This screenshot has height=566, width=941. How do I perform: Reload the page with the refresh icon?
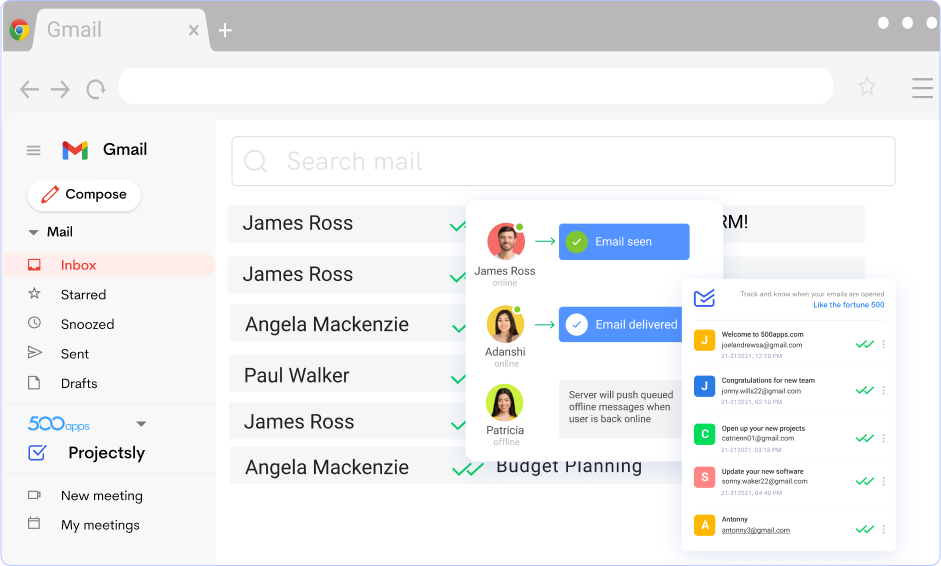[x=95, y=89]
